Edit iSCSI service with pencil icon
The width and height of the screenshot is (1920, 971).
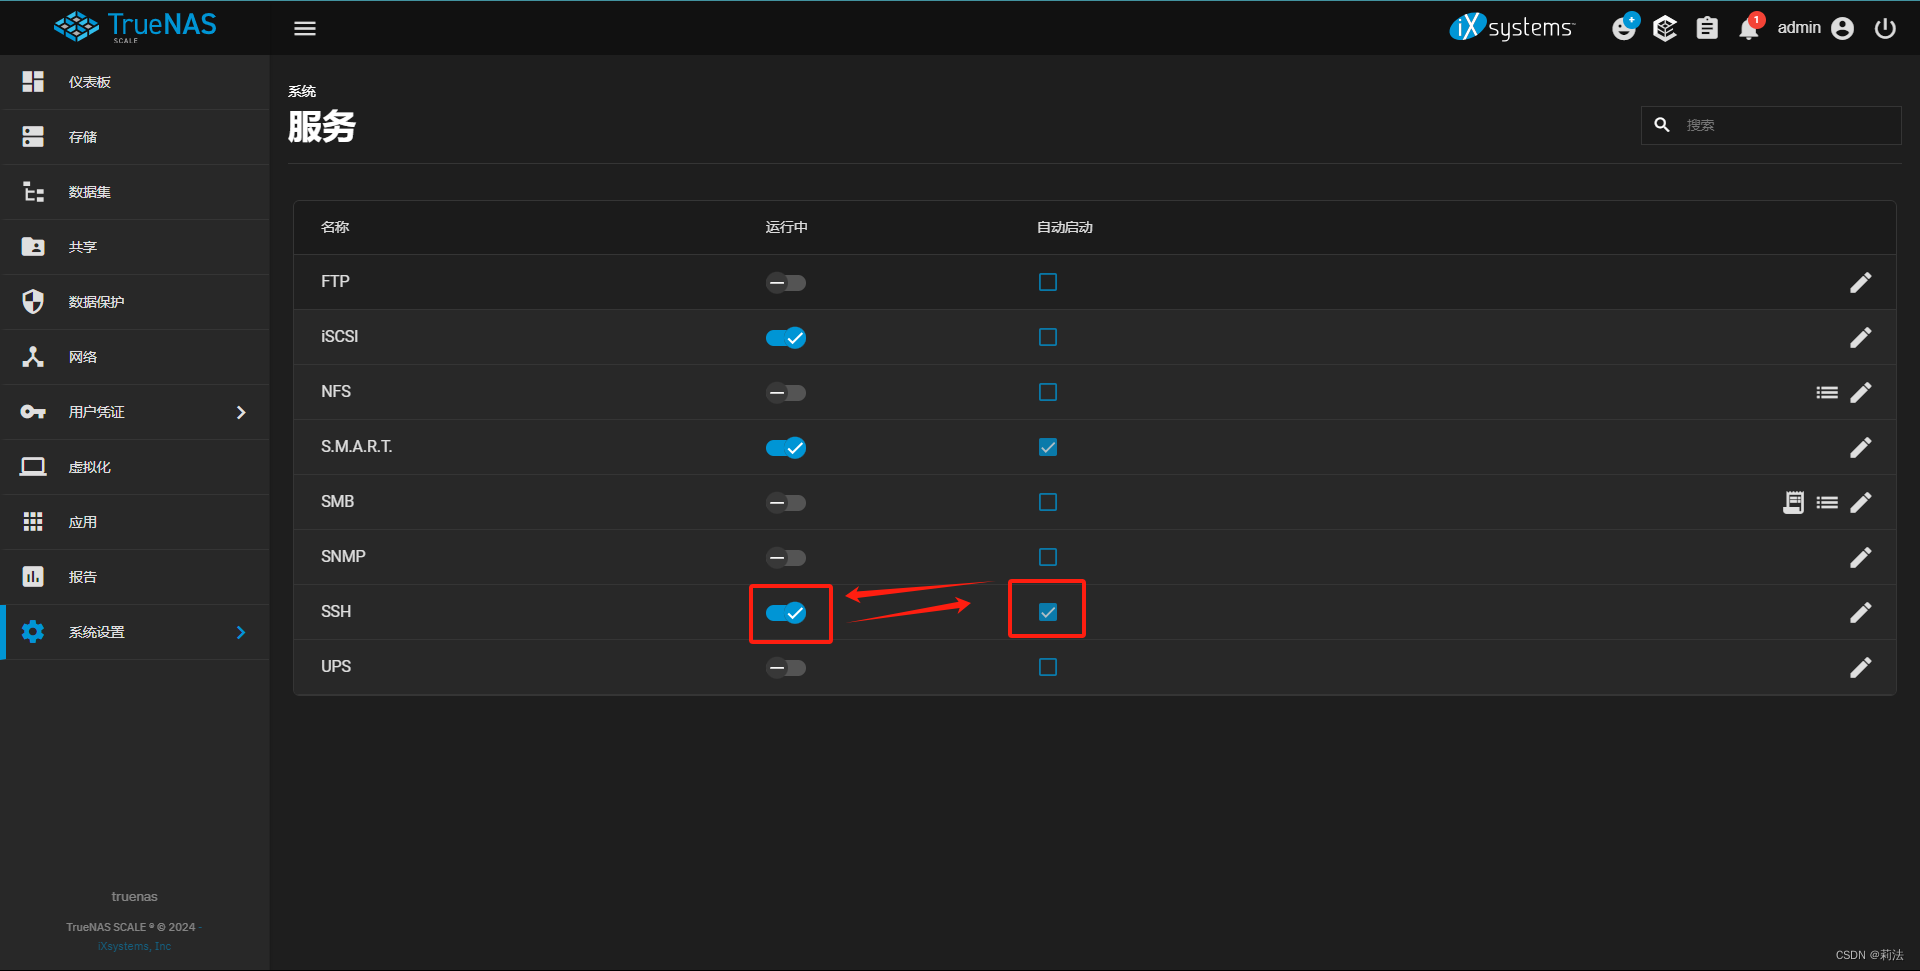point(1860,338)
